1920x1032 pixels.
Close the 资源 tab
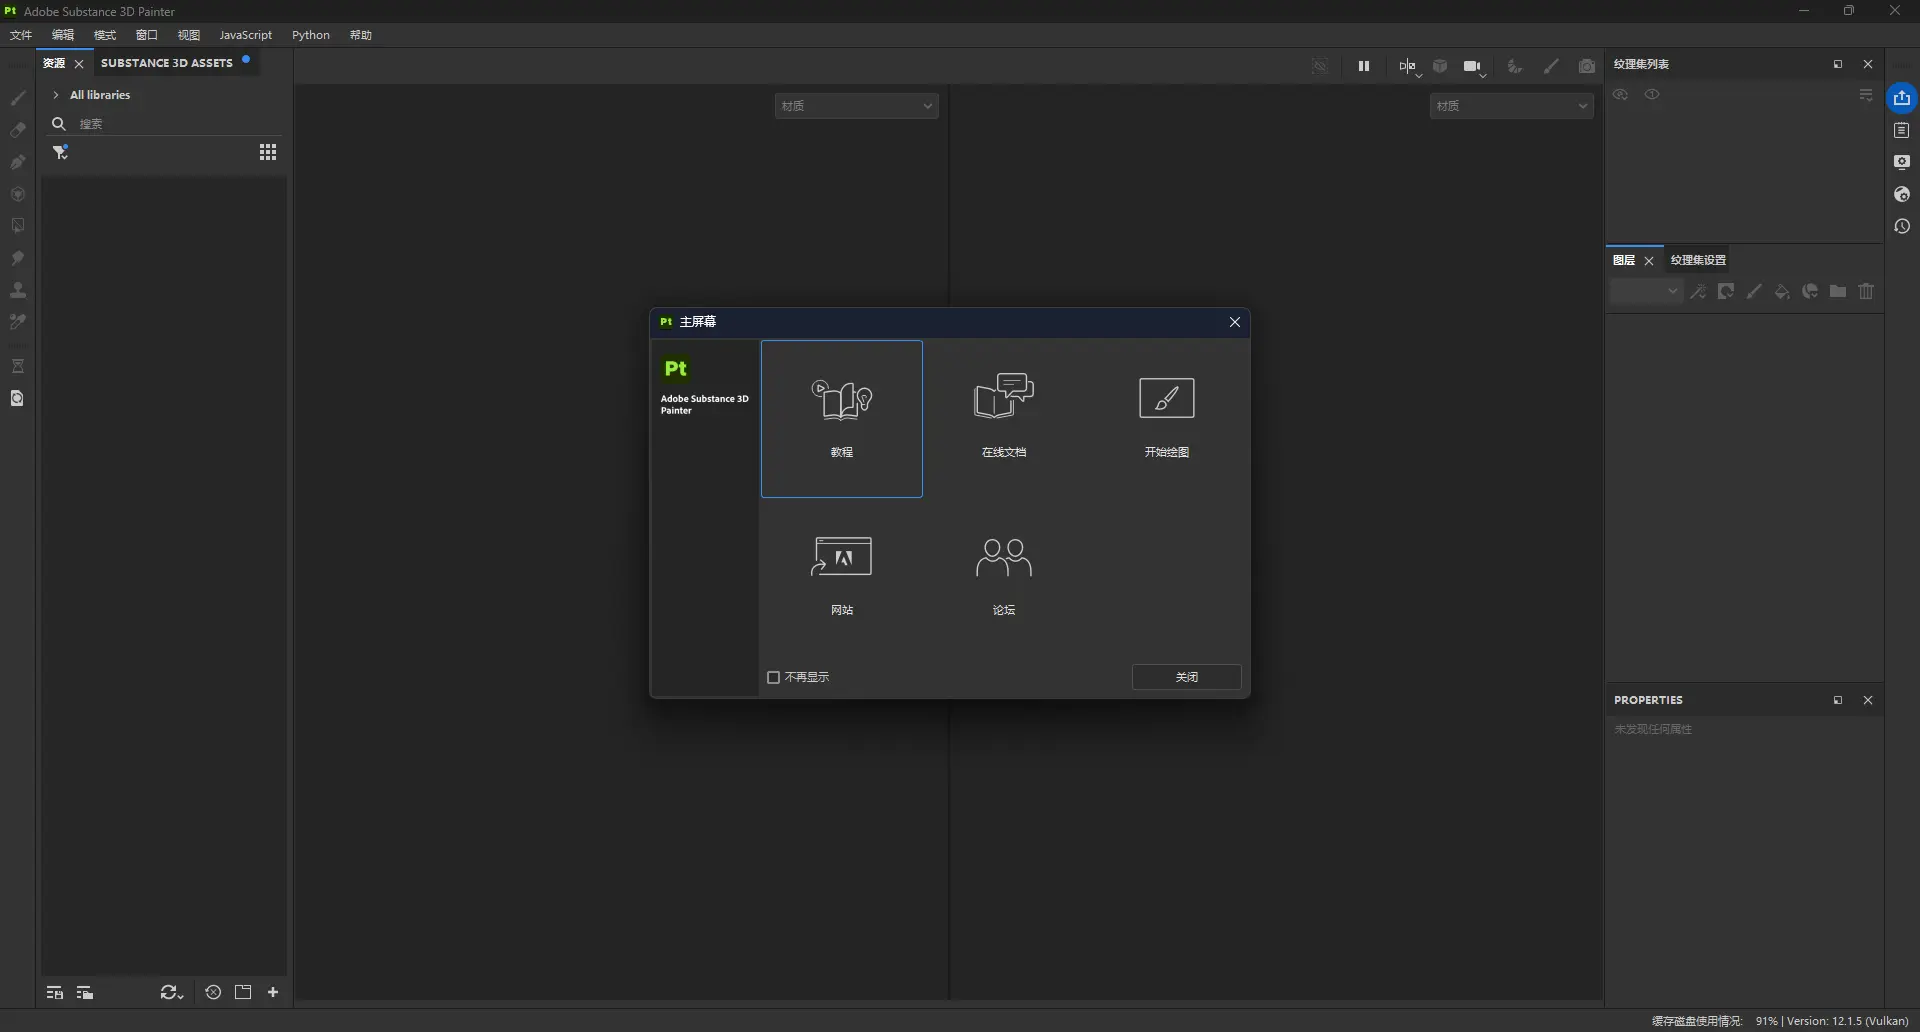79,64
